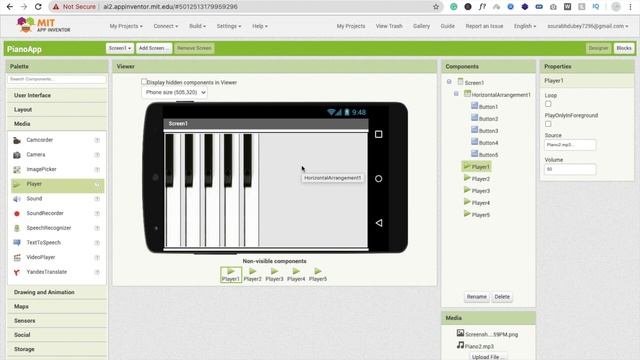Image resolution: width=640 pixels, height=360 pixels.
Task: Expand the Maps palette section
Action: pos(57,307)
